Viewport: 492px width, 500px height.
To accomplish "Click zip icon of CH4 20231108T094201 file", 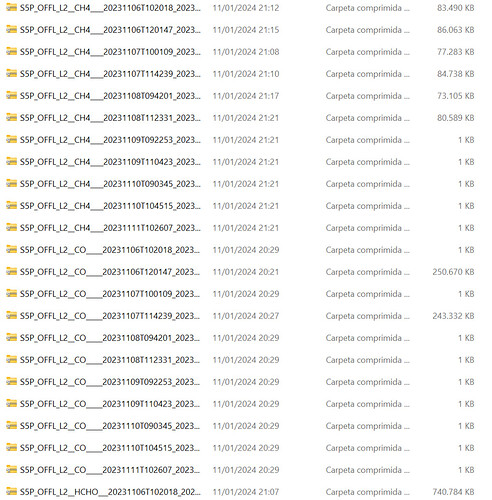I will click(11, 95).
